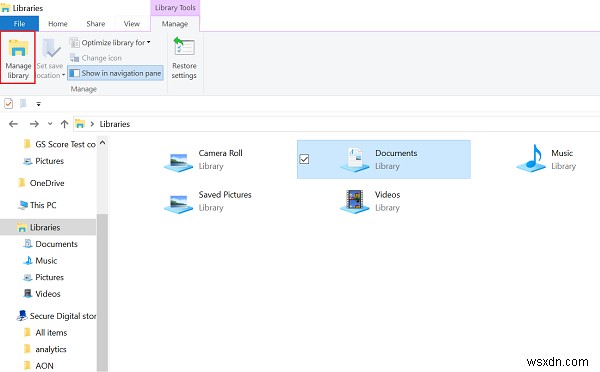The height and width of the screenshot is (372, 600).
Task: Open the Recent locations dropdown chevron
Action: 50,124
